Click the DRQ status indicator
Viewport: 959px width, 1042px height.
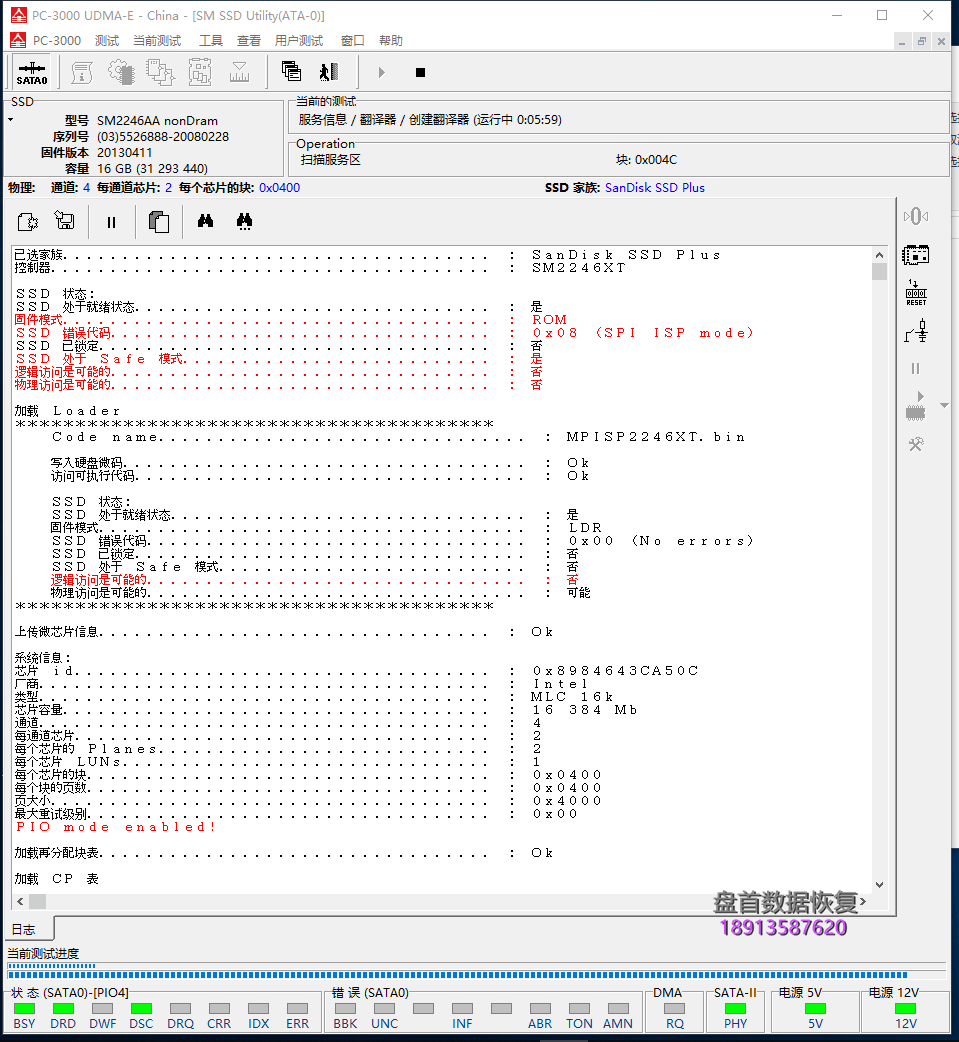(180, 1009)
